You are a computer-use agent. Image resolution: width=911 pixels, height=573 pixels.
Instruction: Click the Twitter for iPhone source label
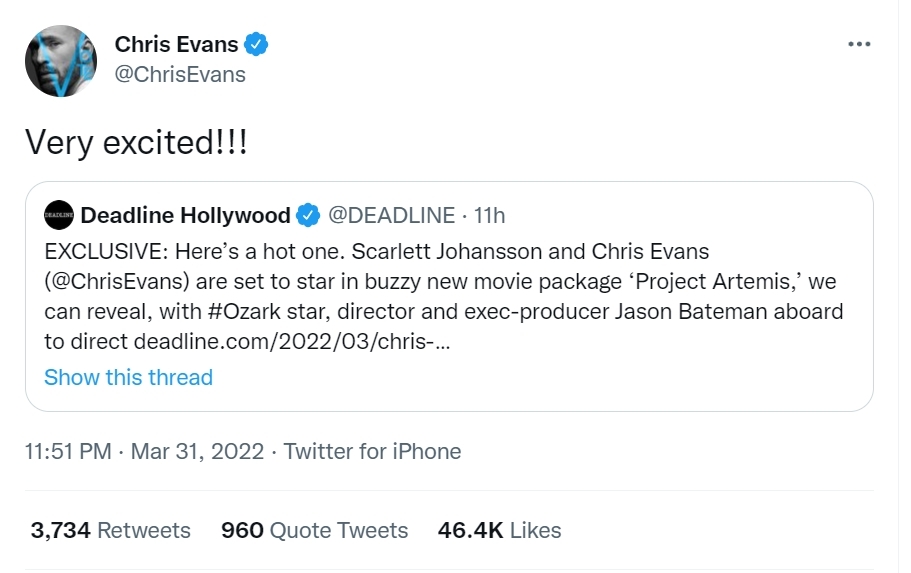(372, 451)
